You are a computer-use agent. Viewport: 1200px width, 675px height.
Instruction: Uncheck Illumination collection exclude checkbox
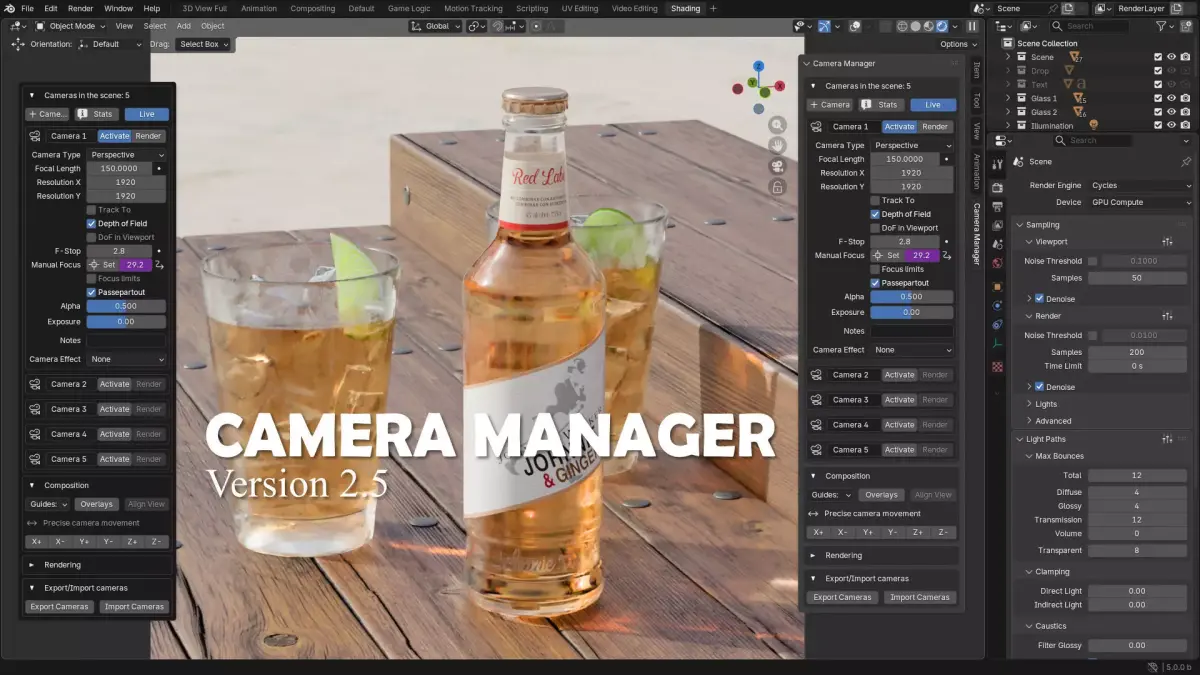click(x=1158, y=125)
